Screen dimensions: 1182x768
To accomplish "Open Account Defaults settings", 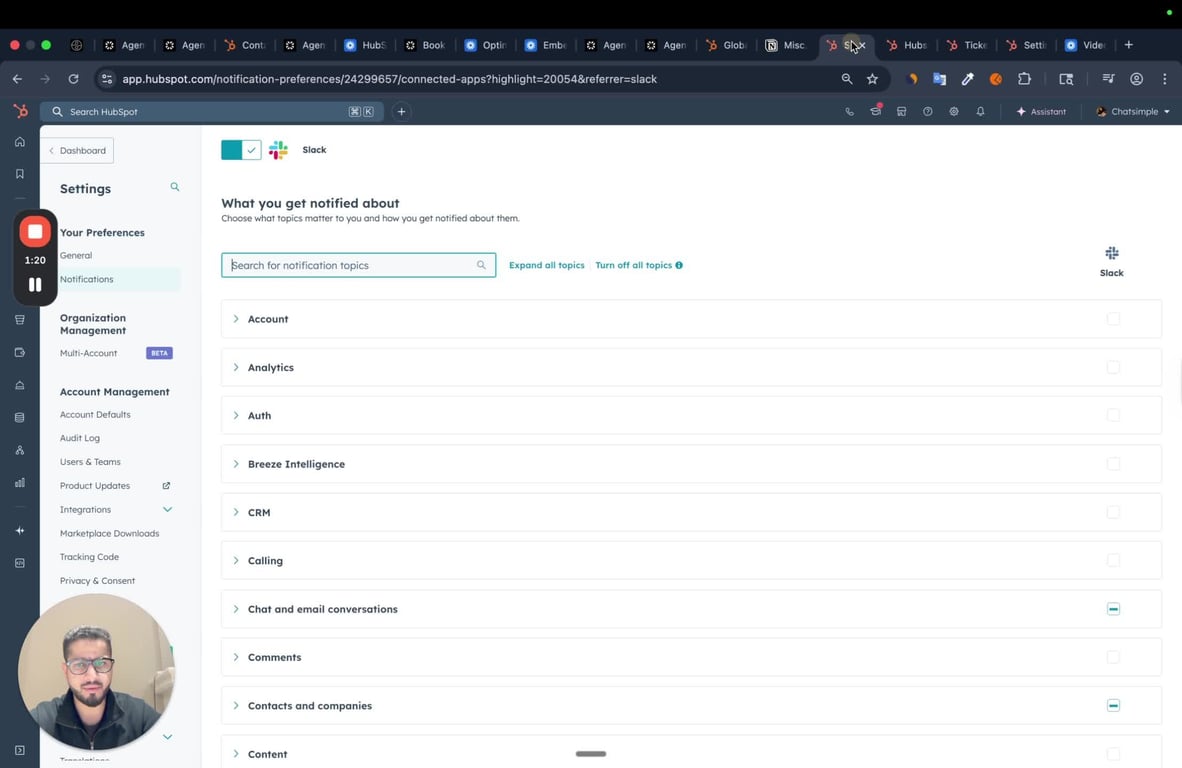I will [95, 415].
